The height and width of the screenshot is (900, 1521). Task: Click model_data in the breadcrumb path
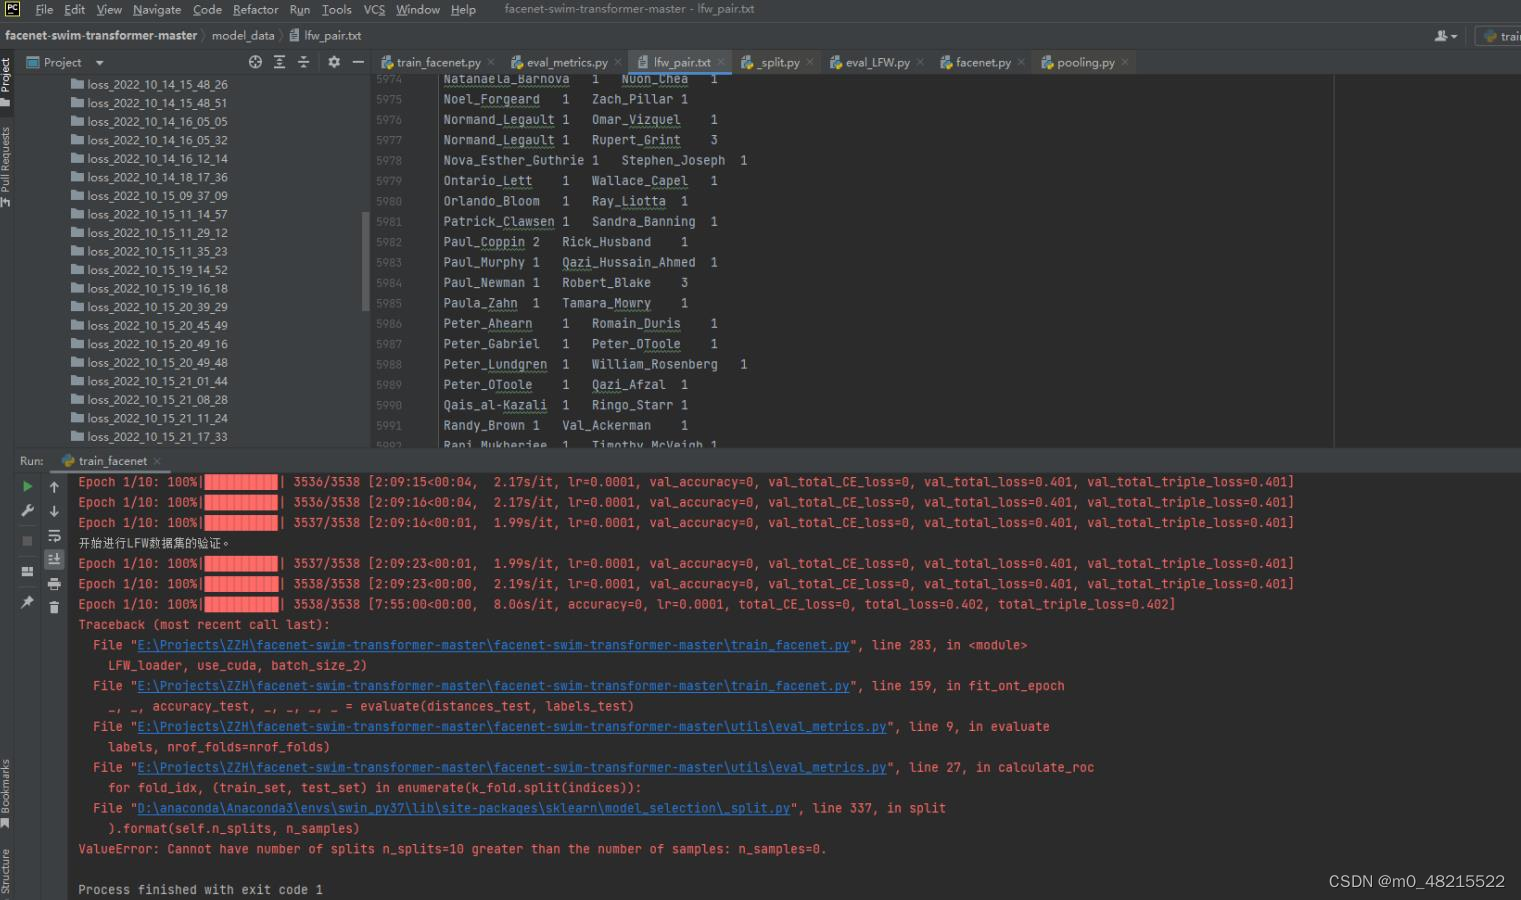pyautogui.click(x=243, y=36)
